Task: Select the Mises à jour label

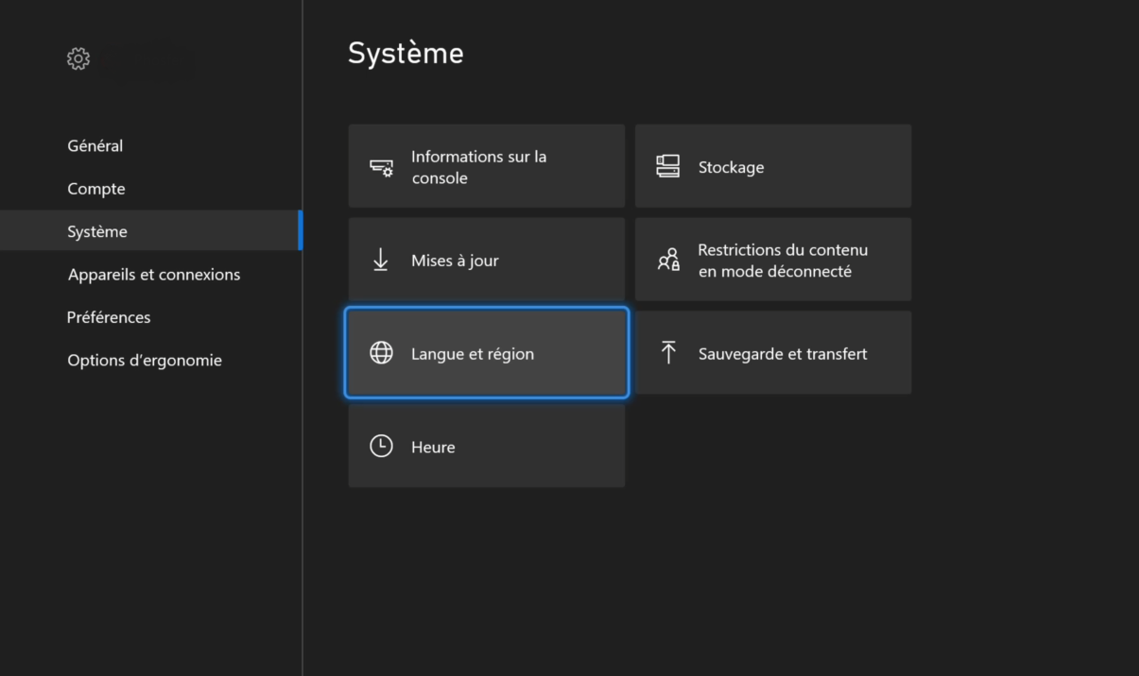Action: 455,261
